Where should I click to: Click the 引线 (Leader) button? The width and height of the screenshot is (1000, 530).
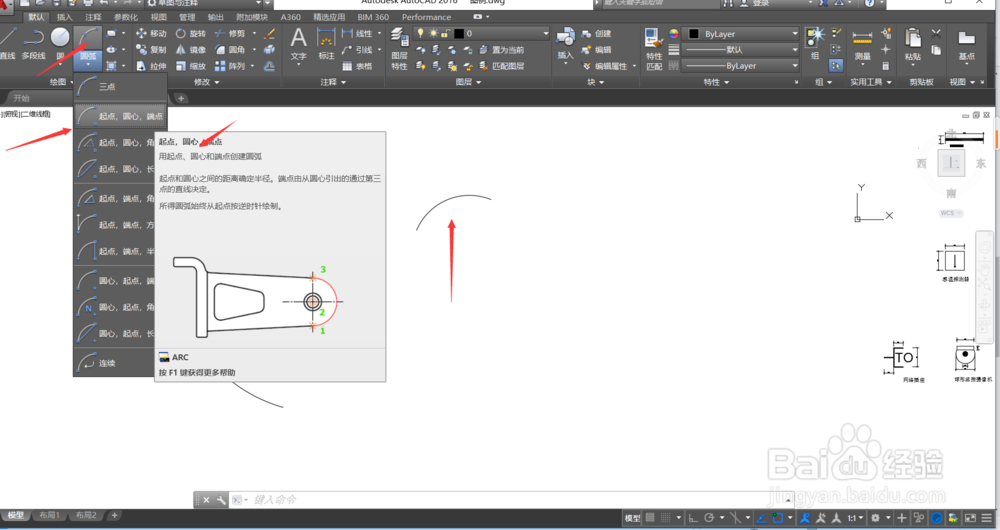(x=358, y=49)
